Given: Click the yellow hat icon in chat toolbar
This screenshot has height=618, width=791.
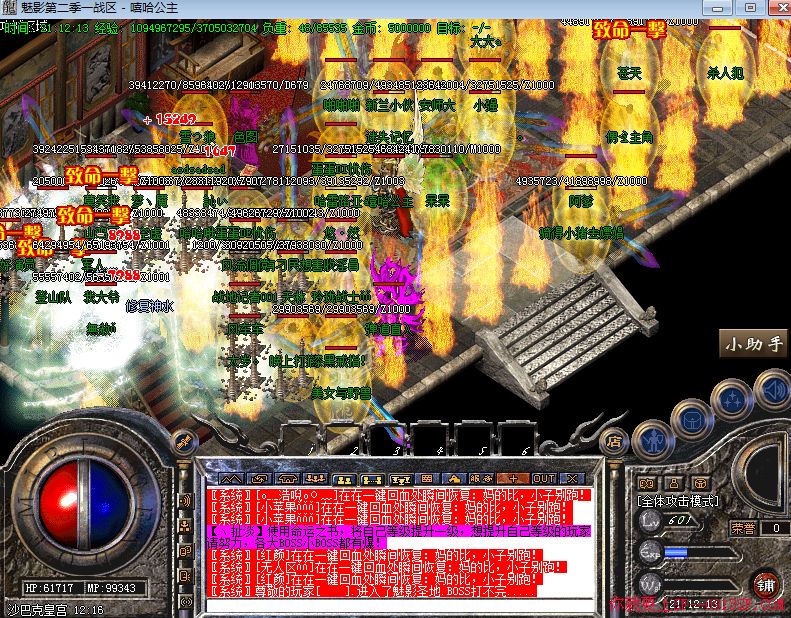Looking at the screenshot, I should click(454, 478).
